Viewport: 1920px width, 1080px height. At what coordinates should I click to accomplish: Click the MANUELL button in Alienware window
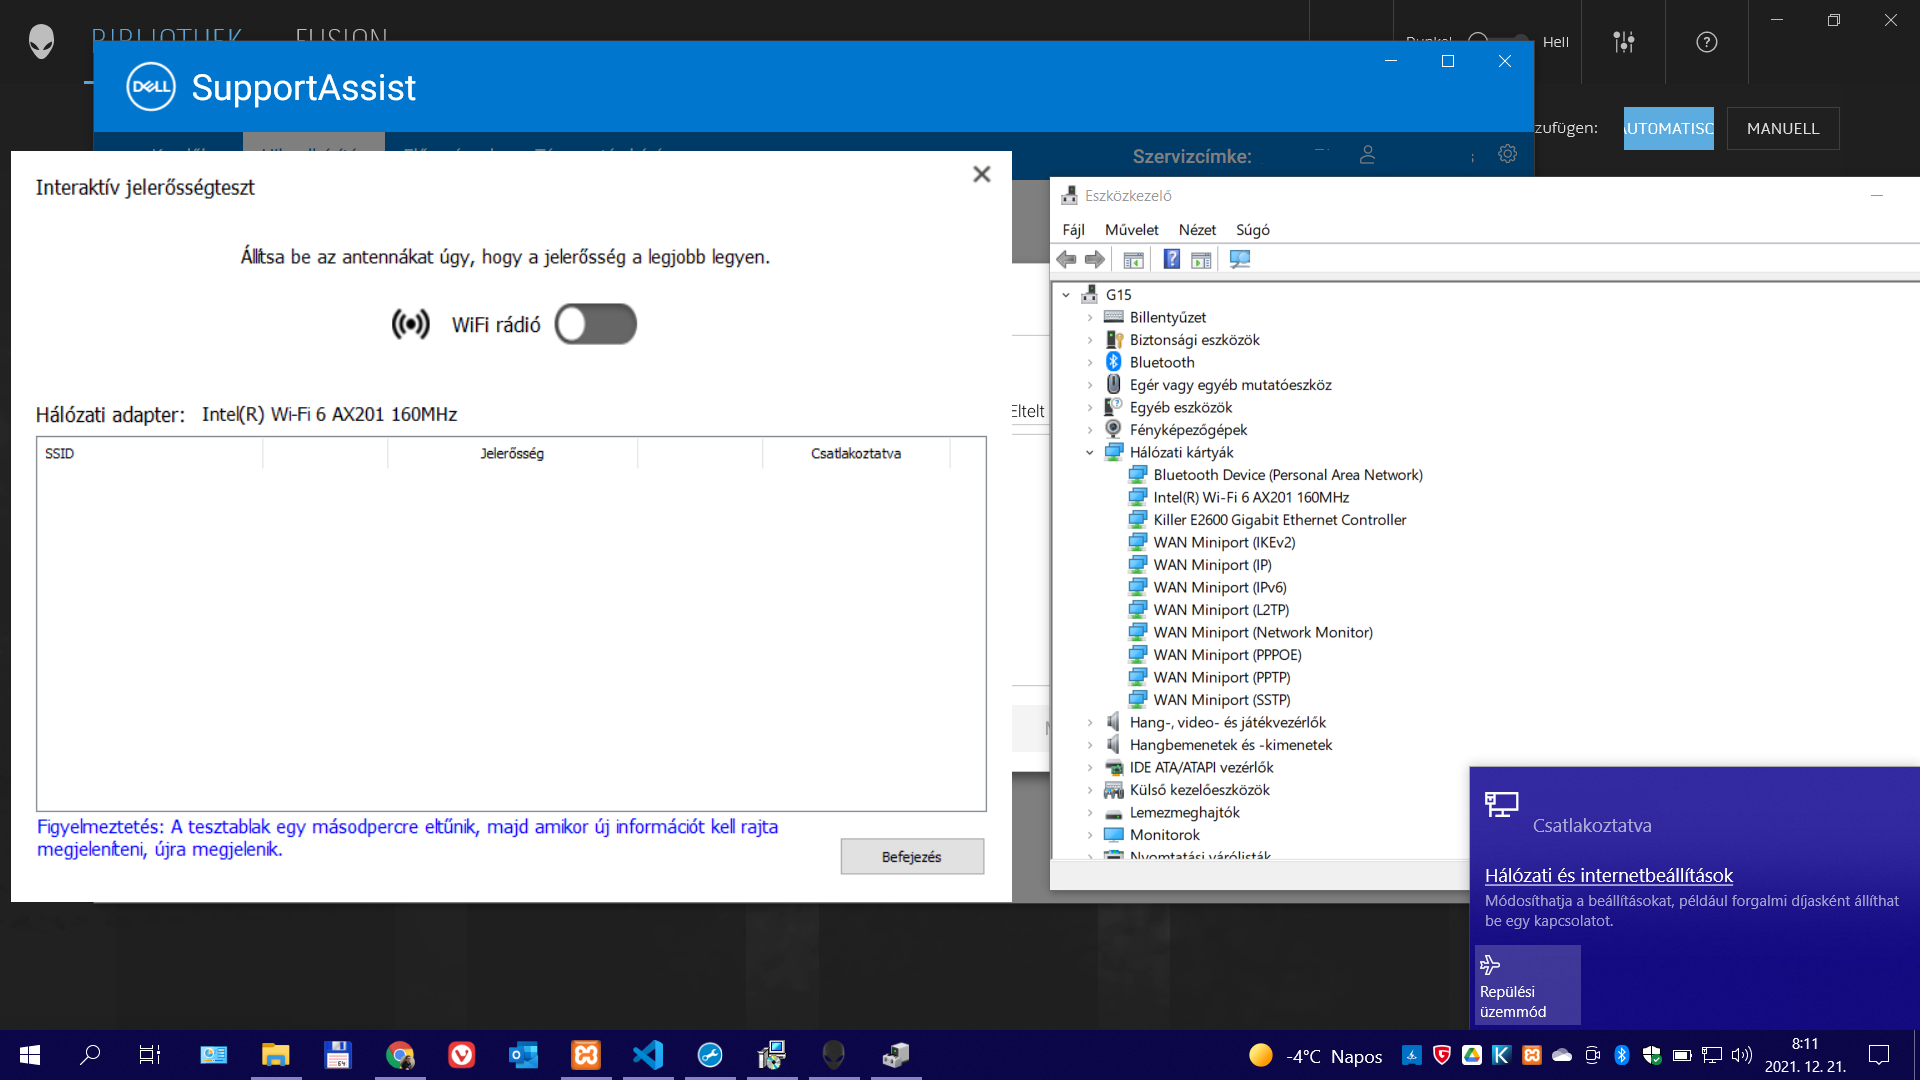(x=1783, y=129)
